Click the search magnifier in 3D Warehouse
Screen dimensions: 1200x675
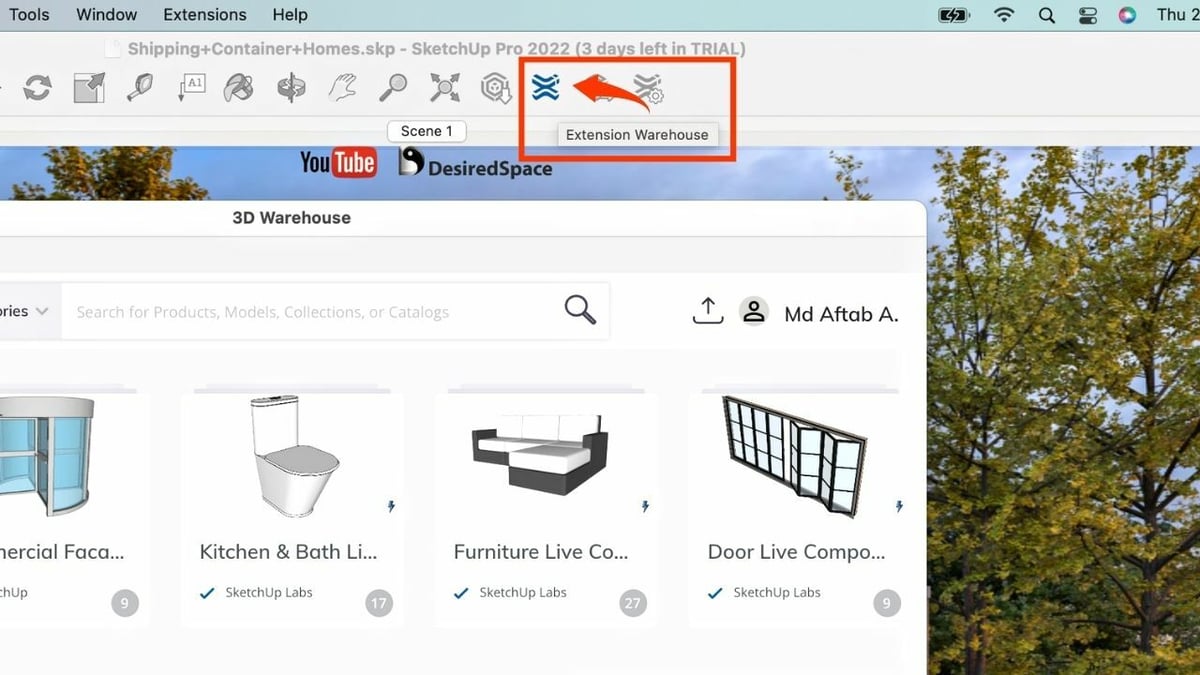tap(580, 310)
